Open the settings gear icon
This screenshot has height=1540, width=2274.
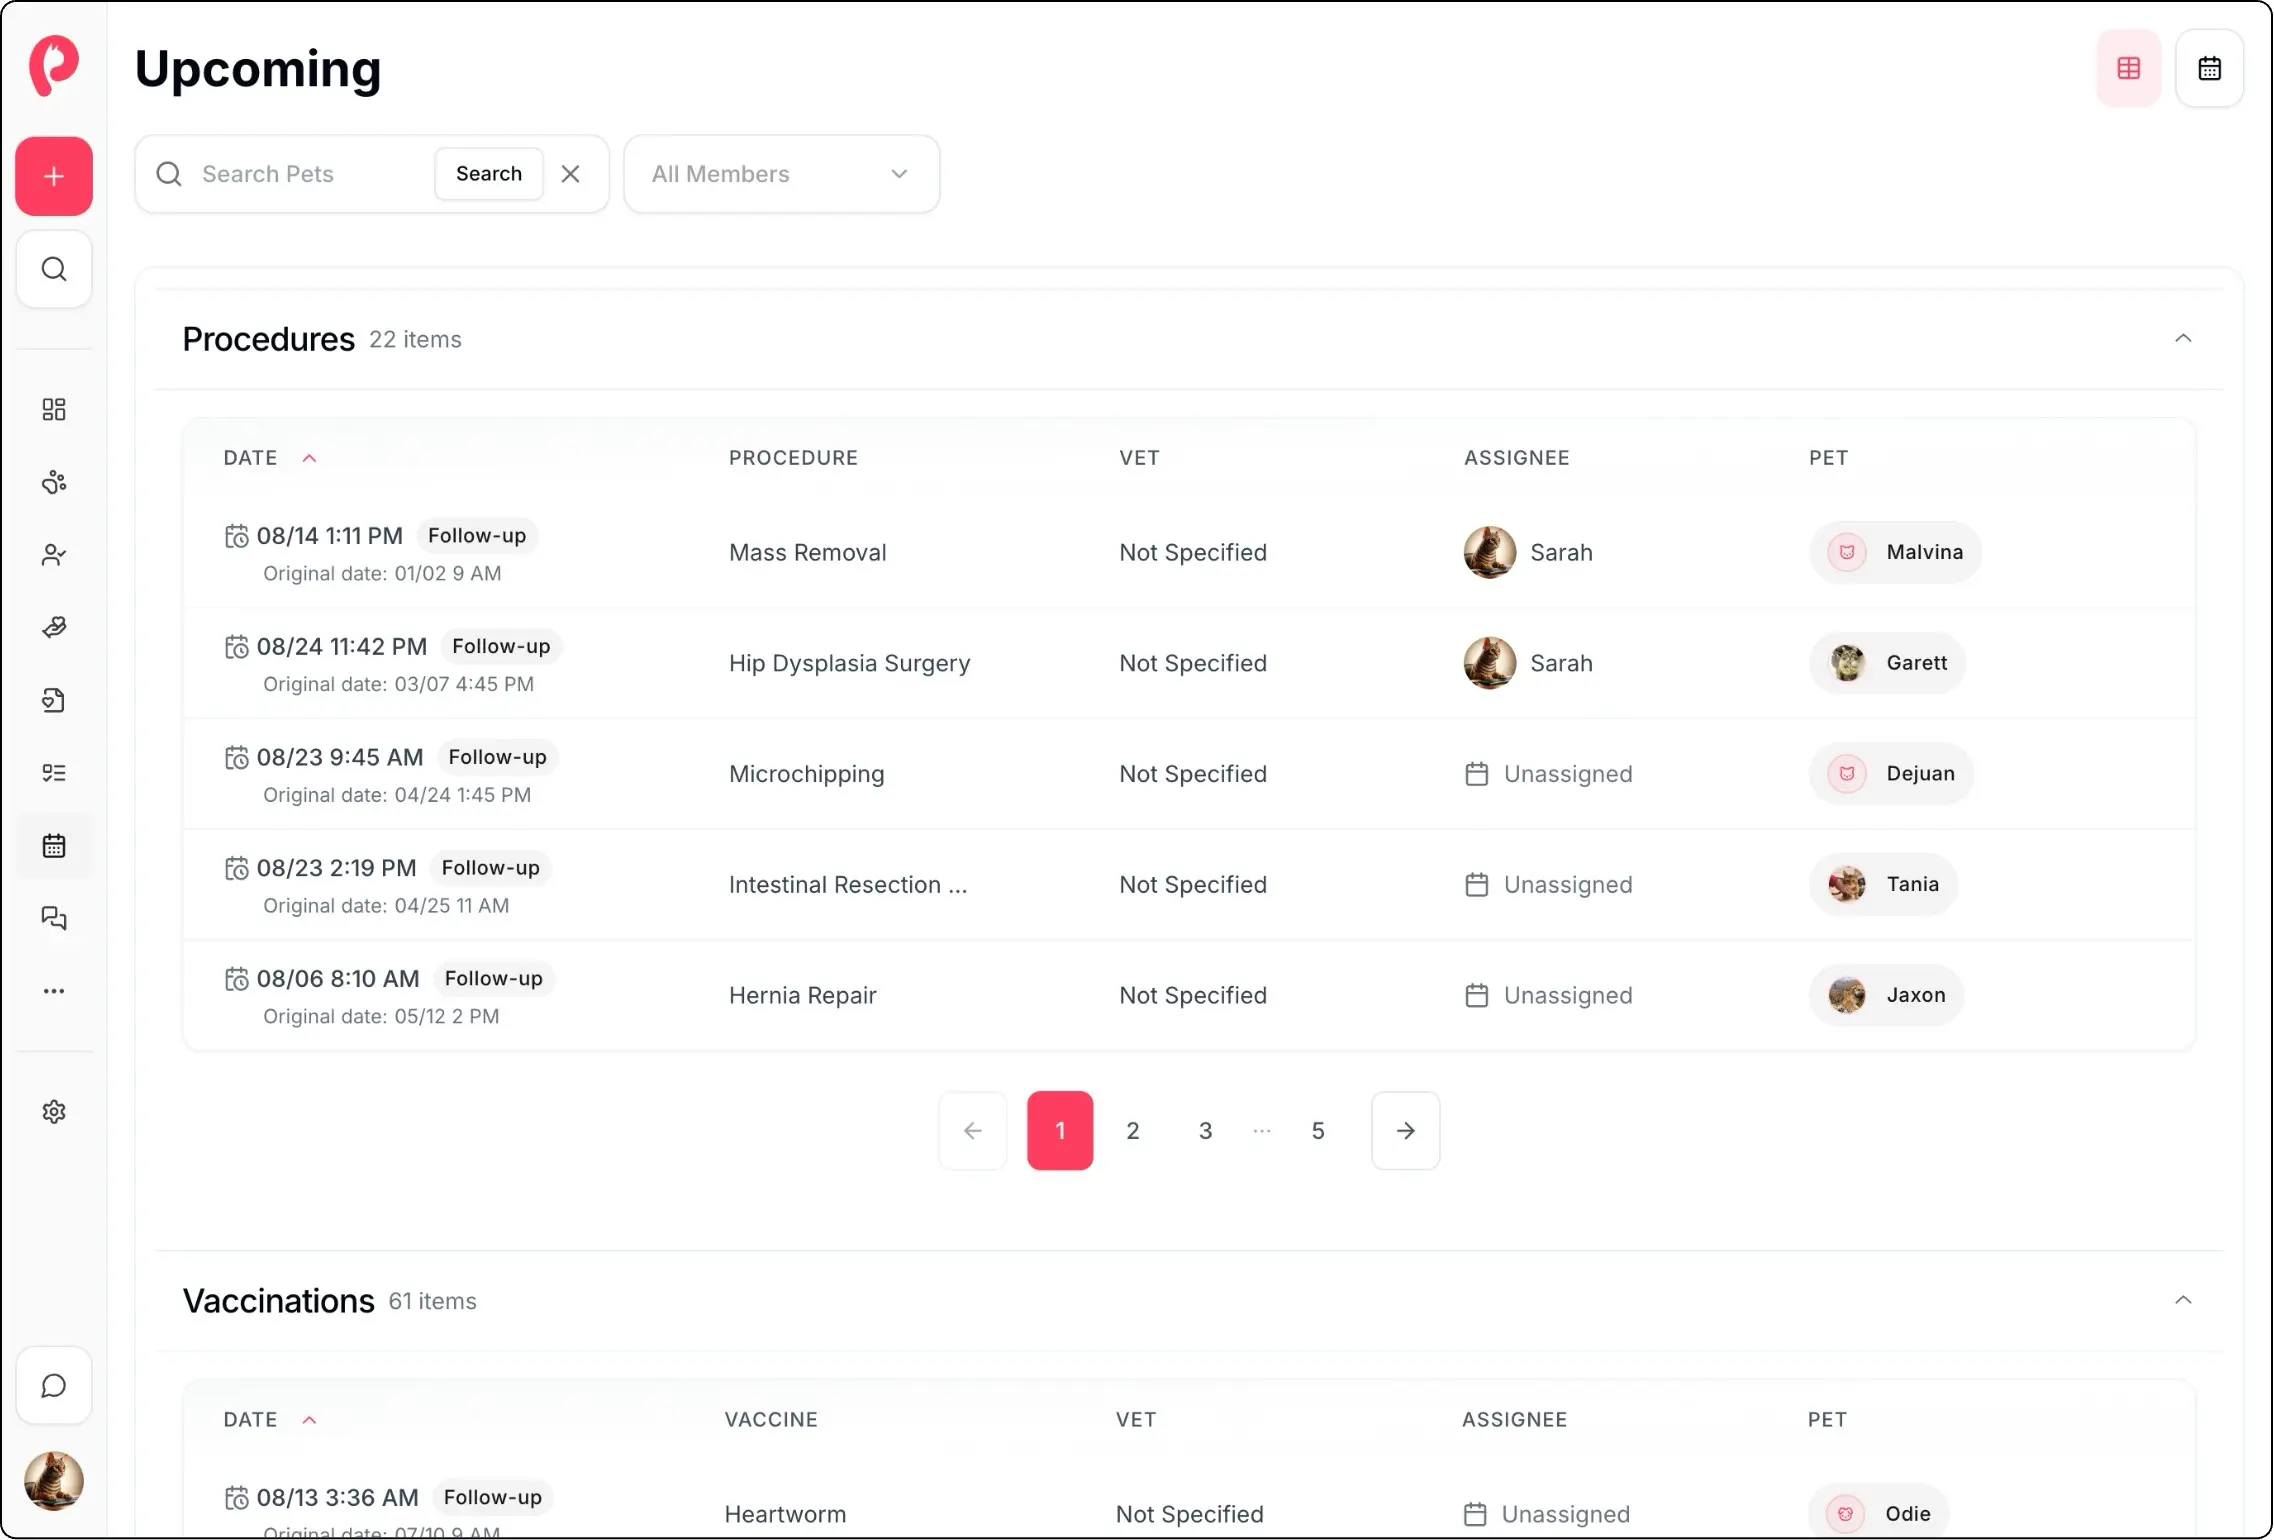[54, 1111]
